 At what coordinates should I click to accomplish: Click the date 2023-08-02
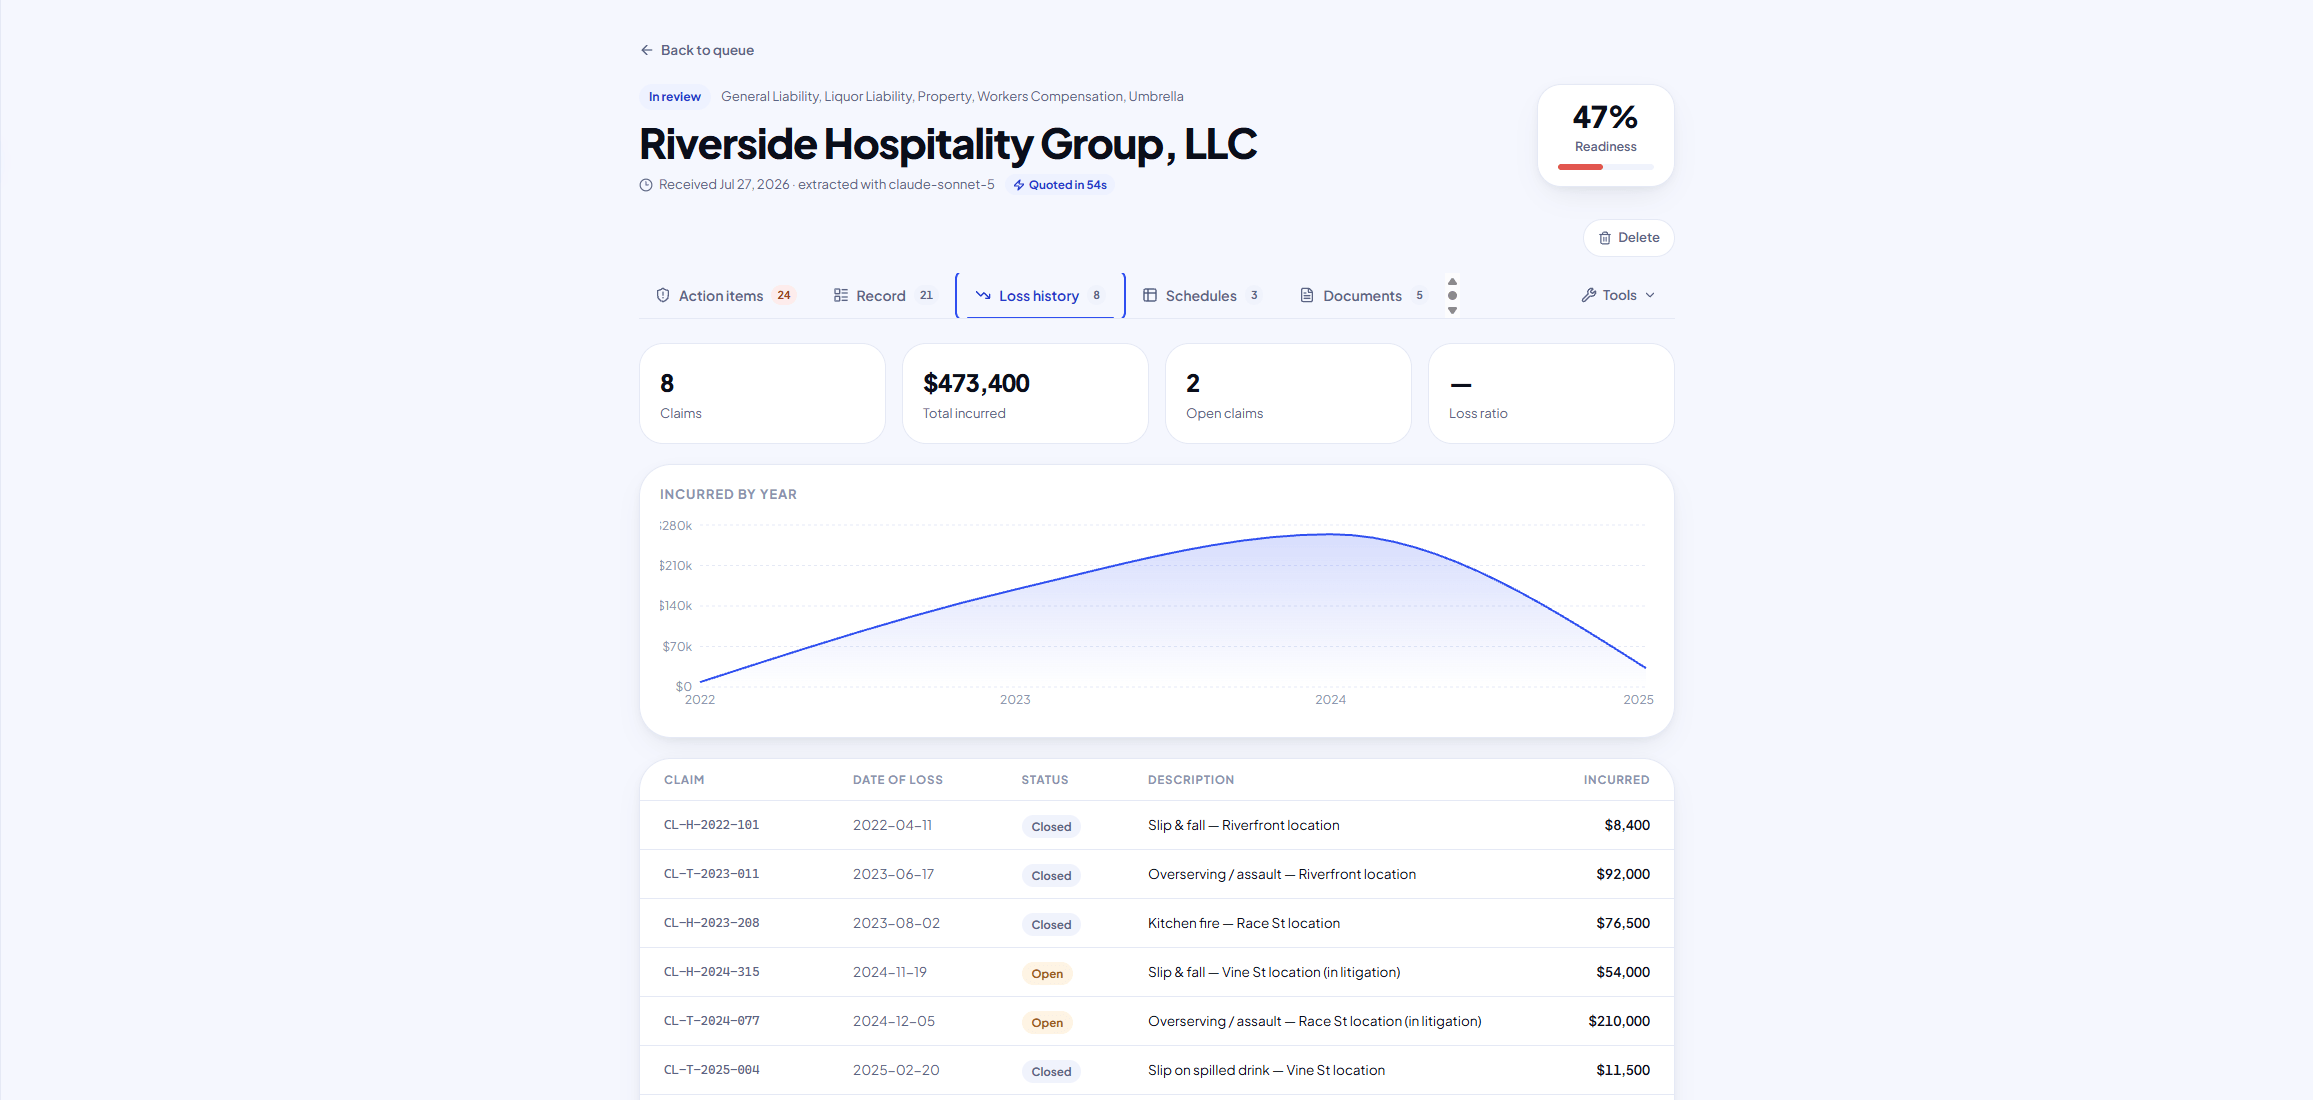click(x=897, y=924)
